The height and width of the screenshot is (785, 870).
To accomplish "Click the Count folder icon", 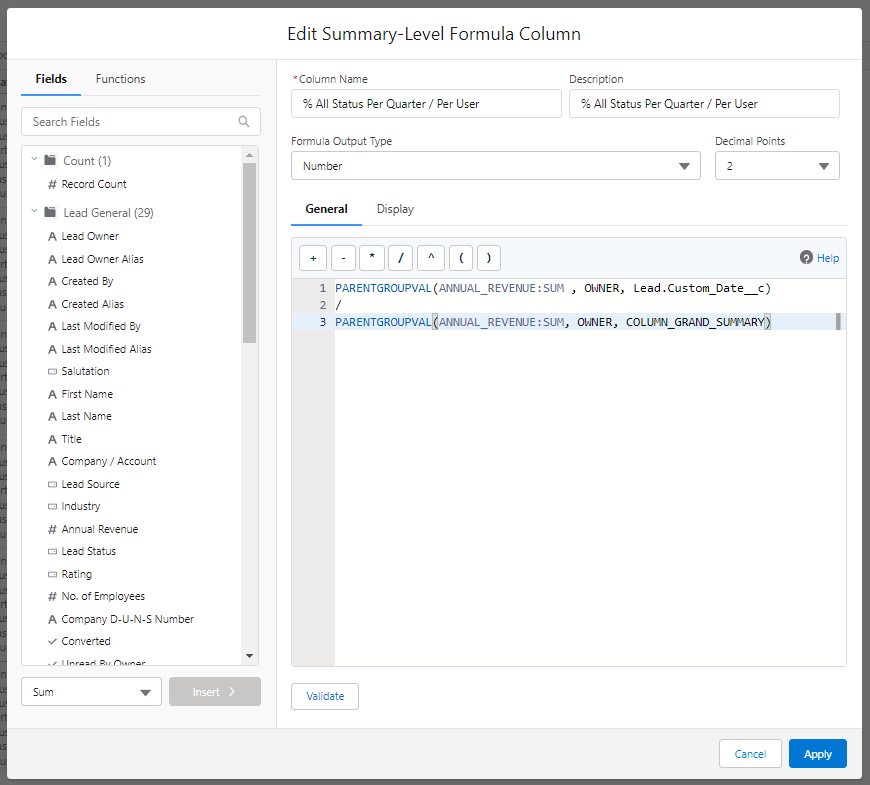I will pyautogui.click(x=50, y=160).
